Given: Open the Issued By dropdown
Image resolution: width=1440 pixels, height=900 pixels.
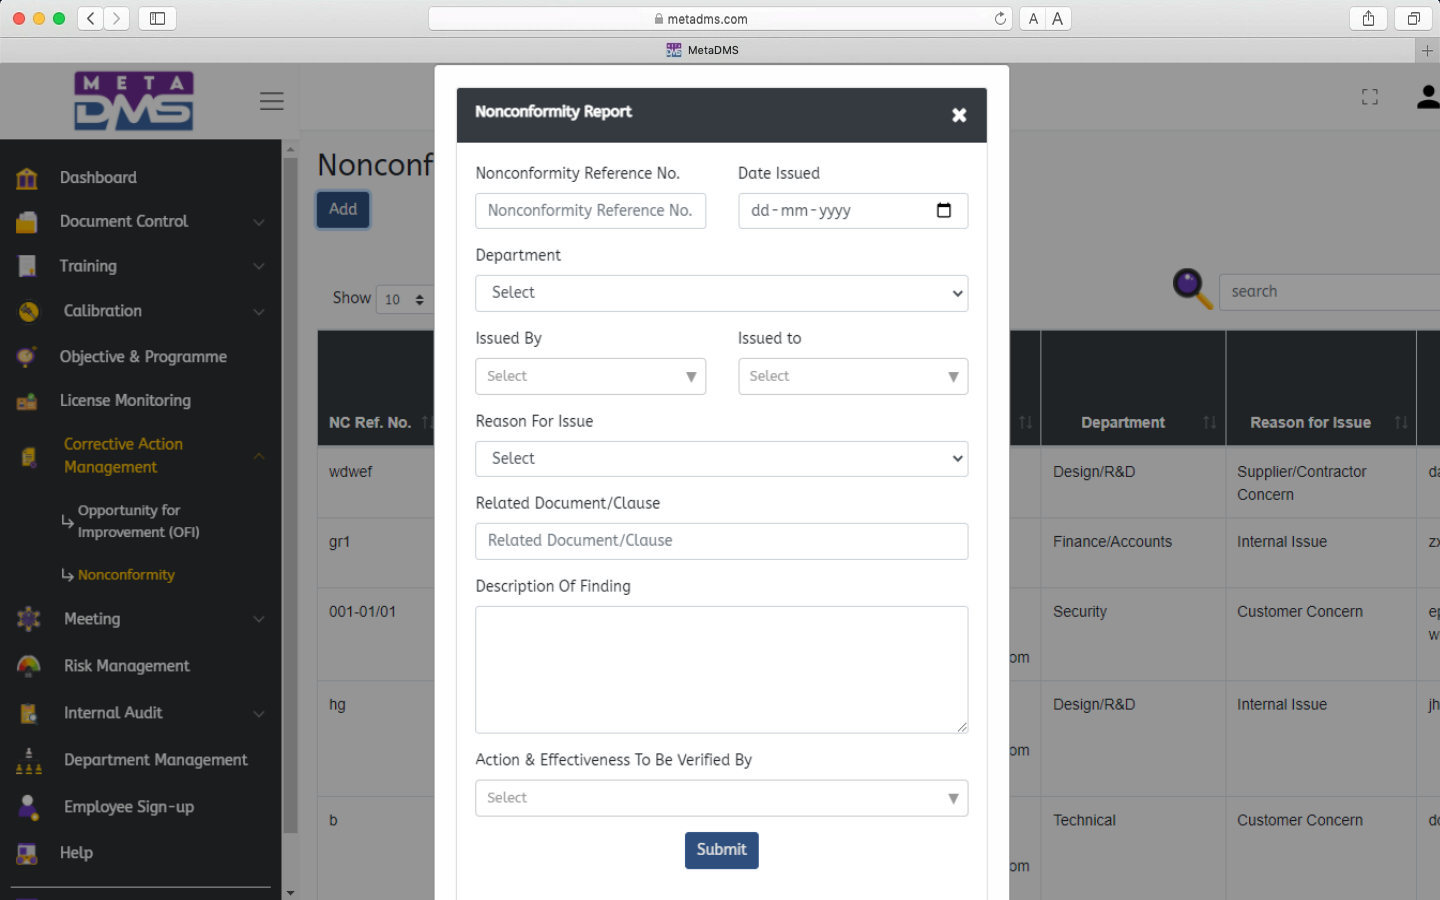Looking at the screenshot, I should click(x=590, y=376).
